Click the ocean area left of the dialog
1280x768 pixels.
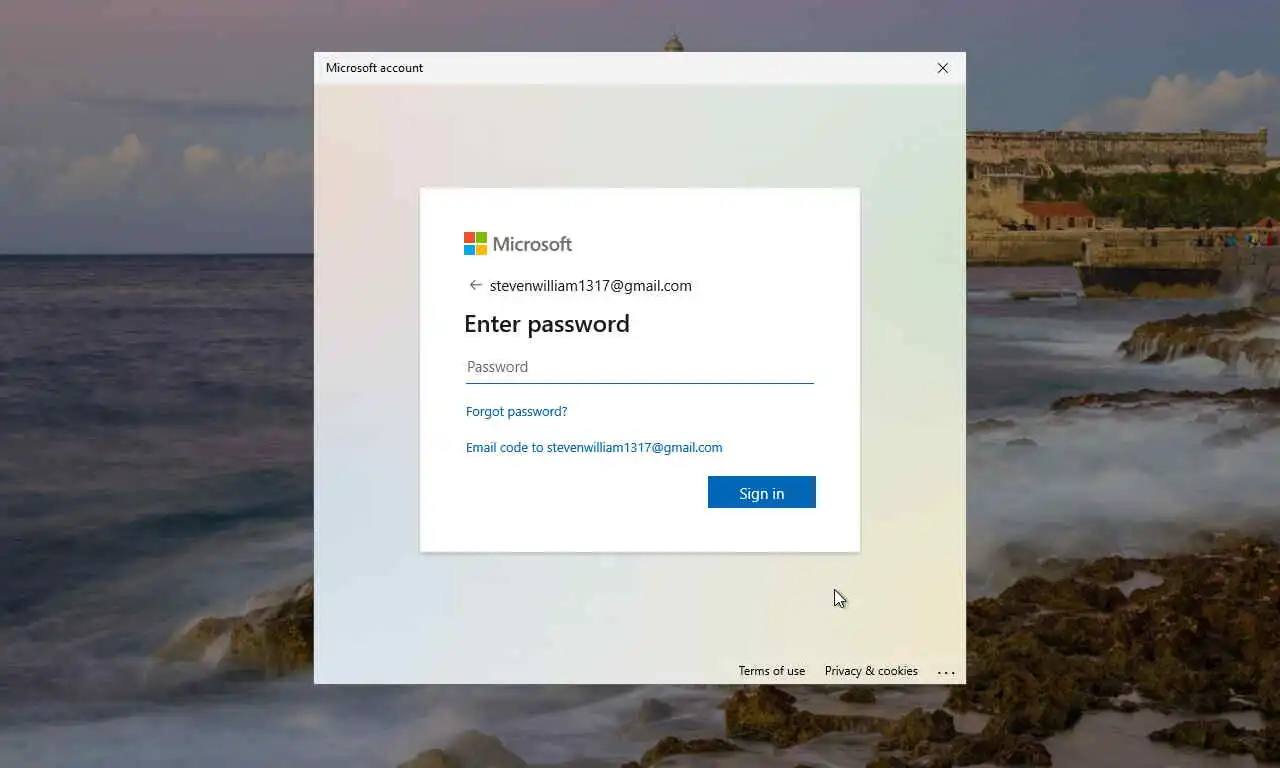[x=150, y=400]
